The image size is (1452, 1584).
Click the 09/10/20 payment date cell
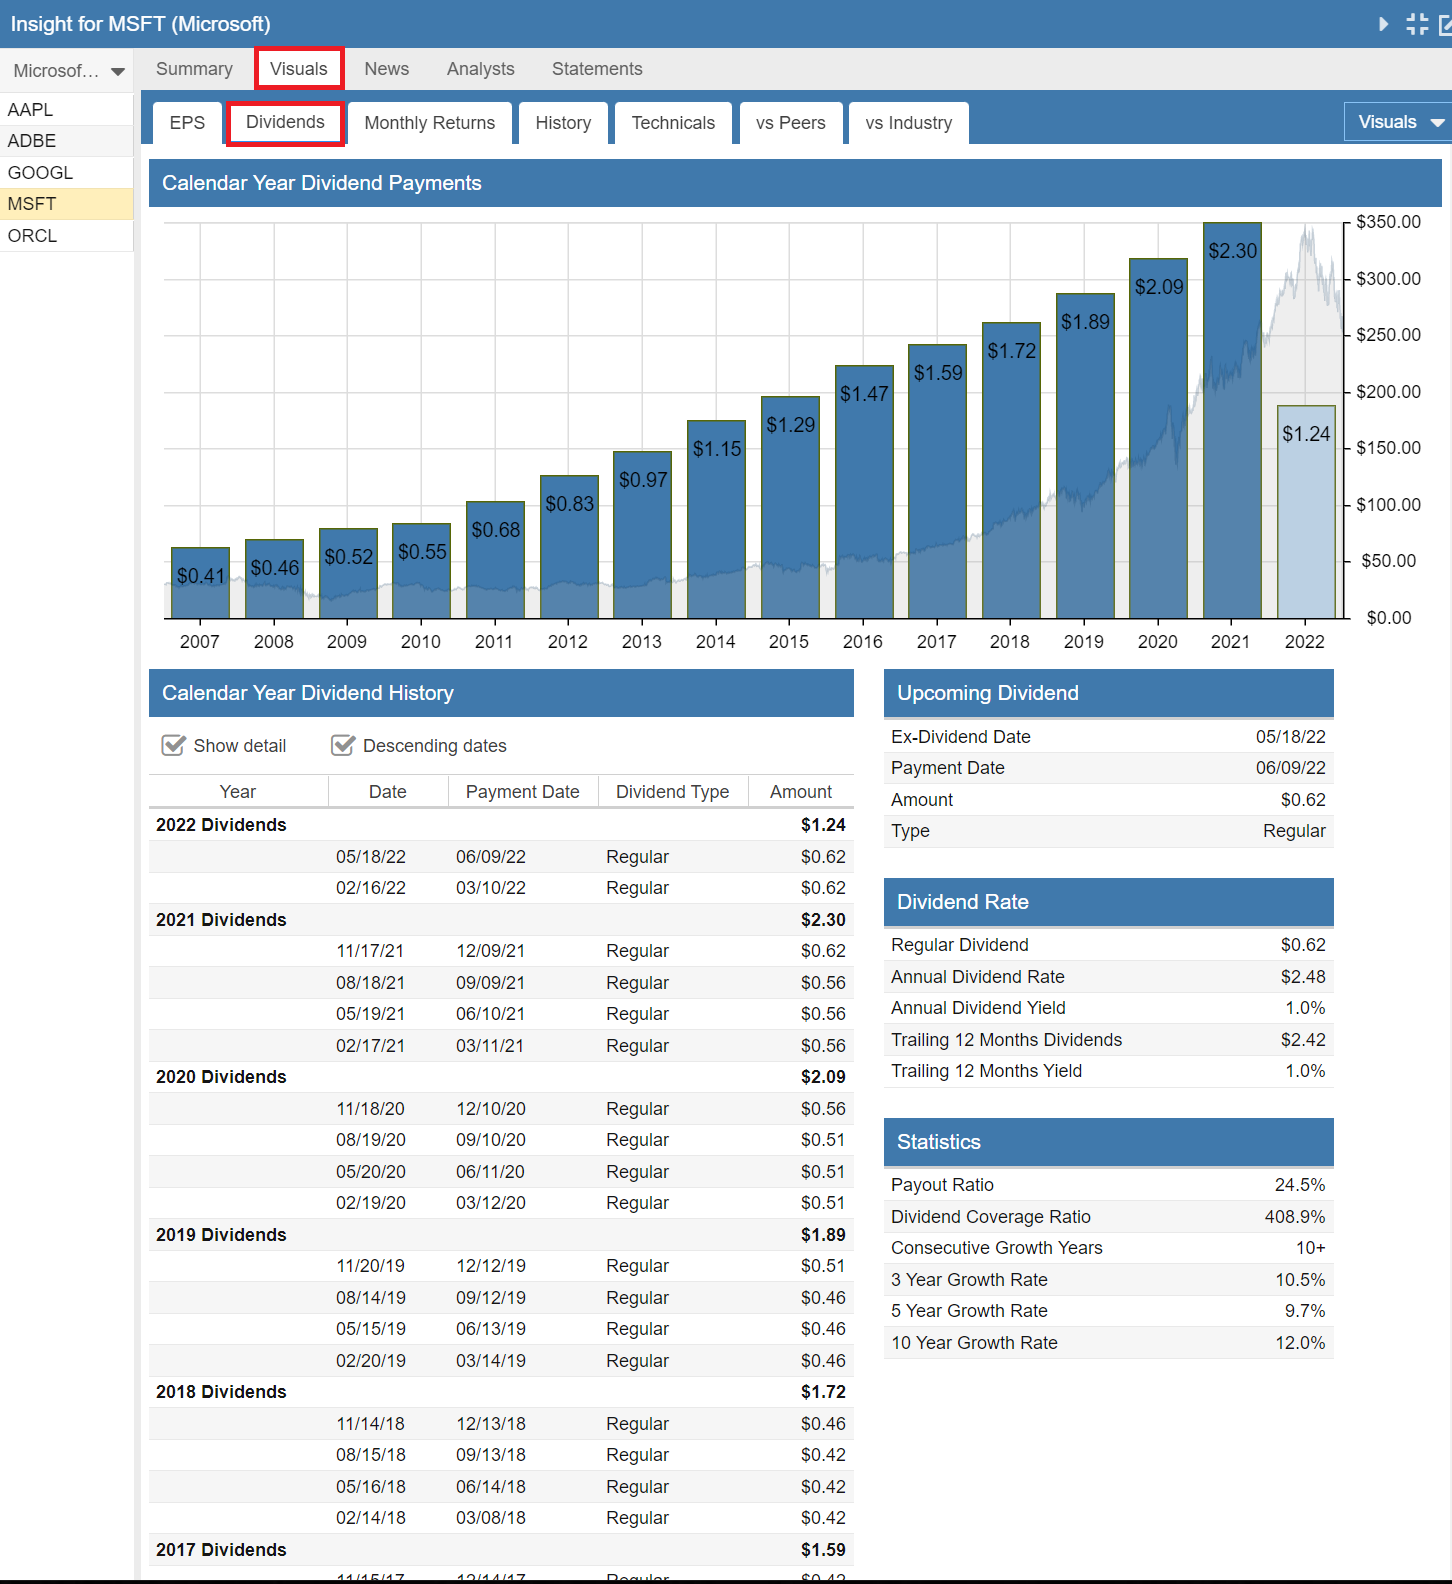[491, 1140]
